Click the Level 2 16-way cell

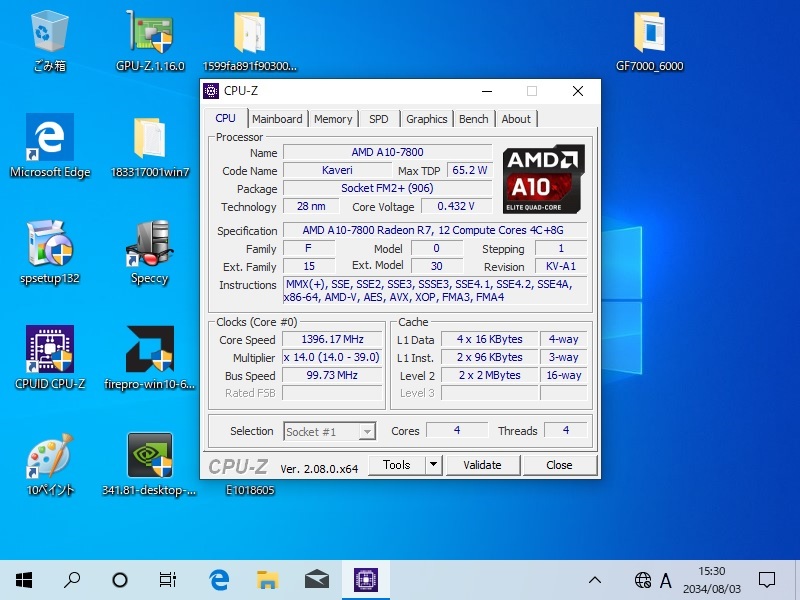564,375
